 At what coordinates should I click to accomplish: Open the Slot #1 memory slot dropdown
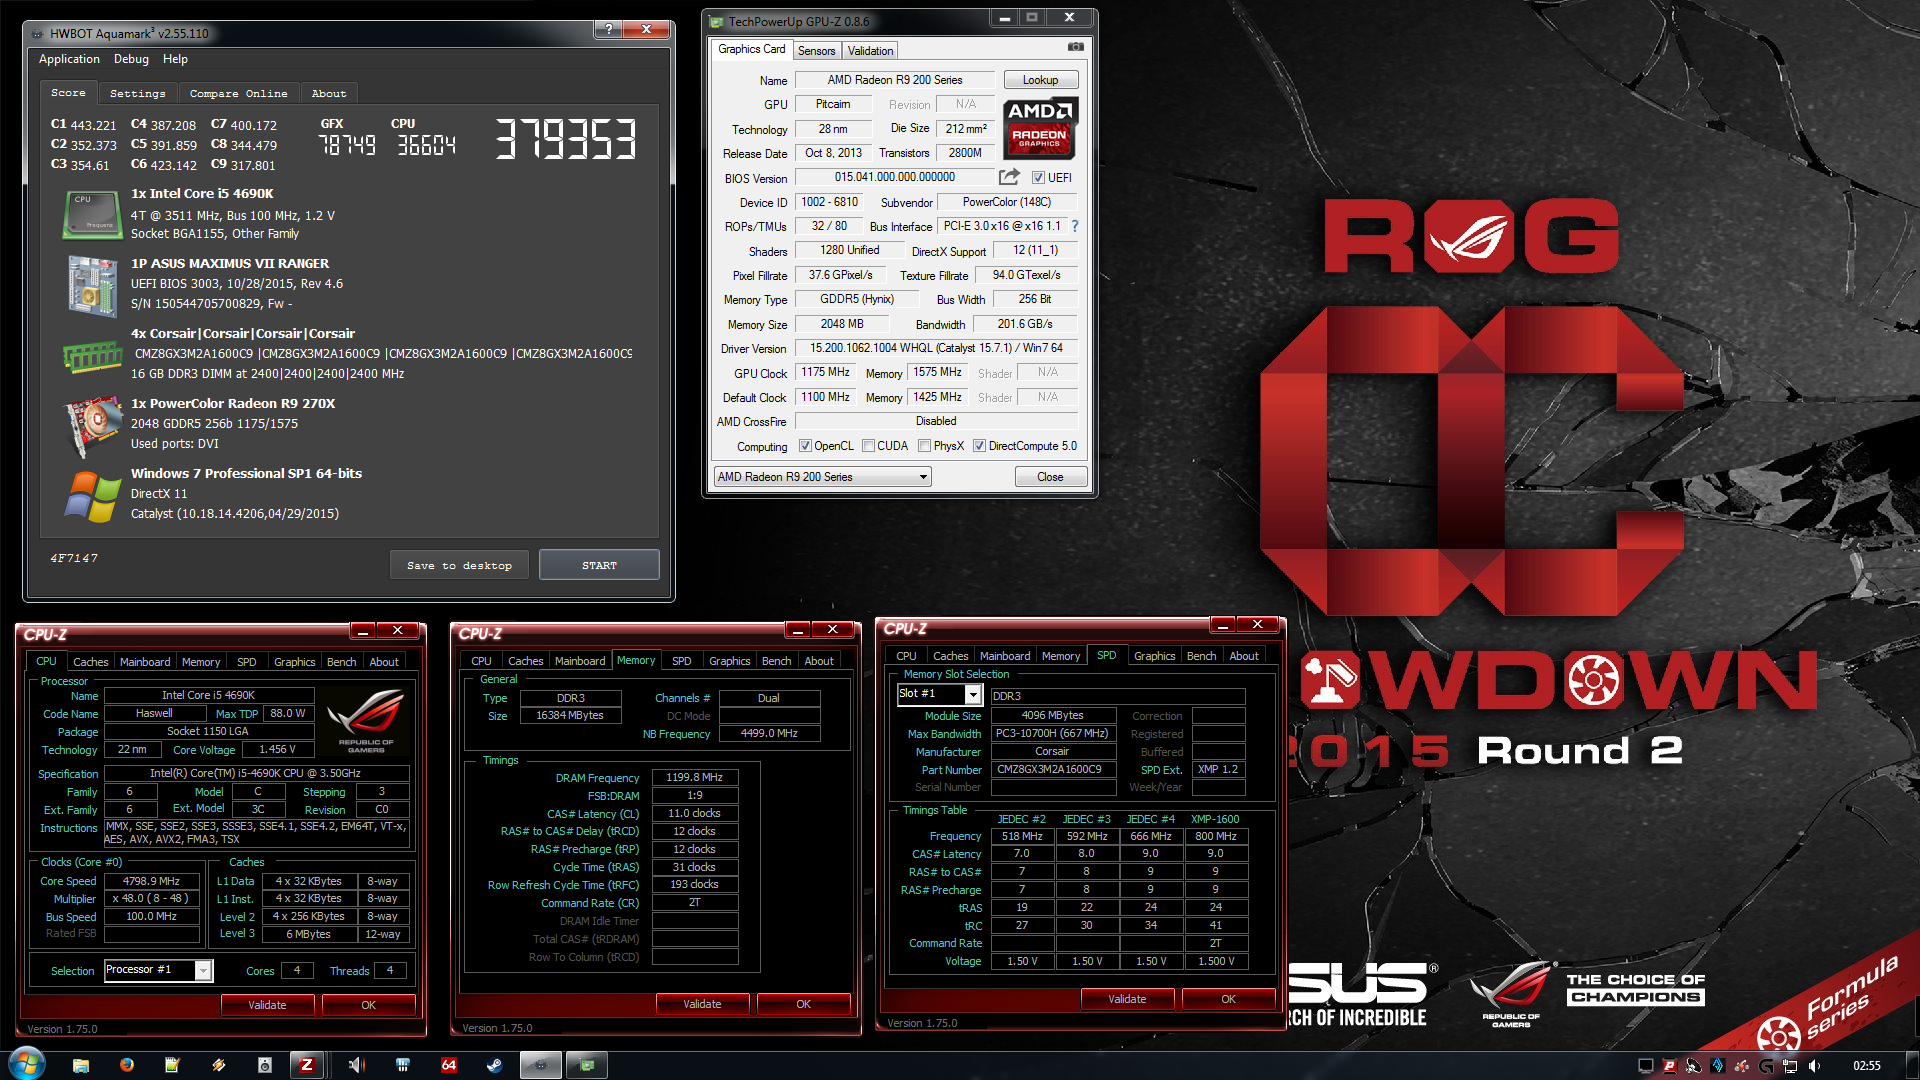click(940, 694)
